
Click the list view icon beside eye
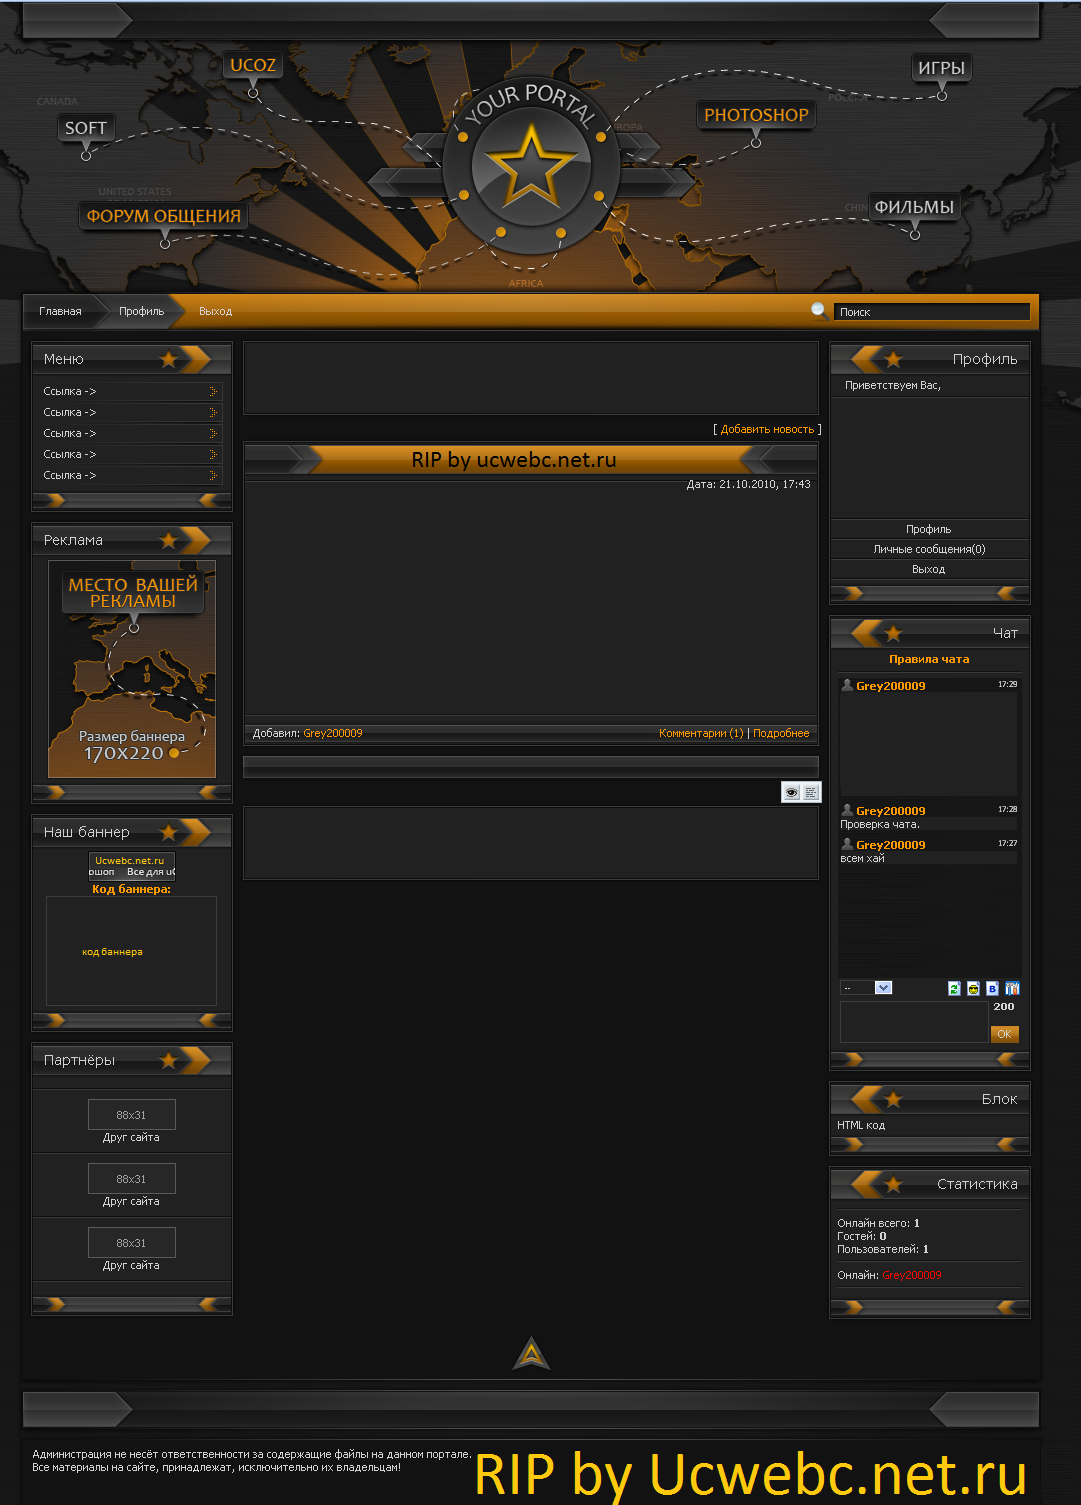coord(811,792)
